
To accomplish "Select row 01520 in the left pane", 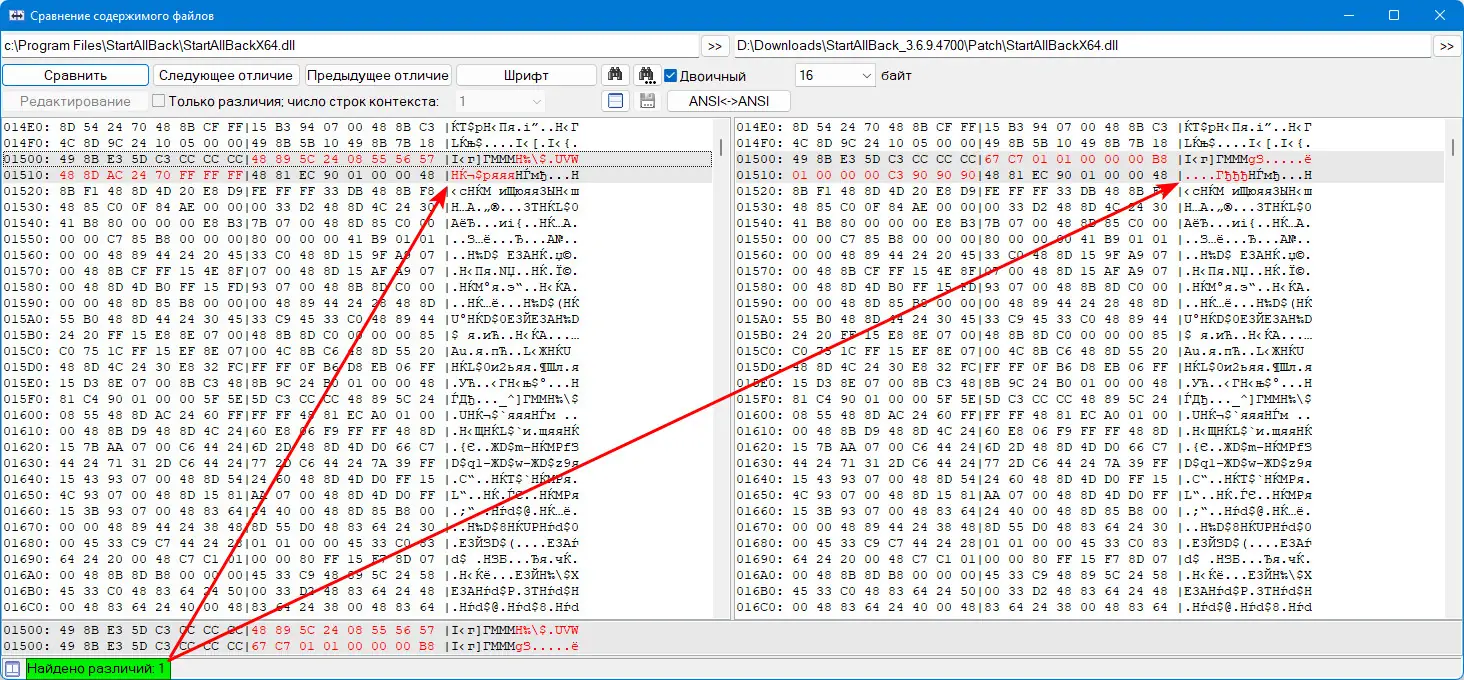I will (x=357, y=191).
